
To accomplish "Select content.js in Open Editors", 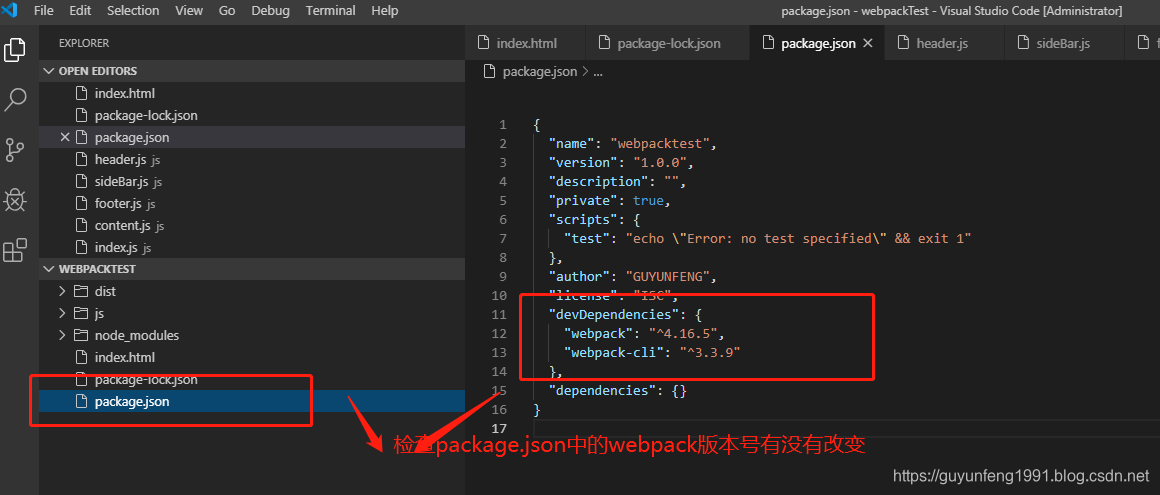I will [252, 226].
